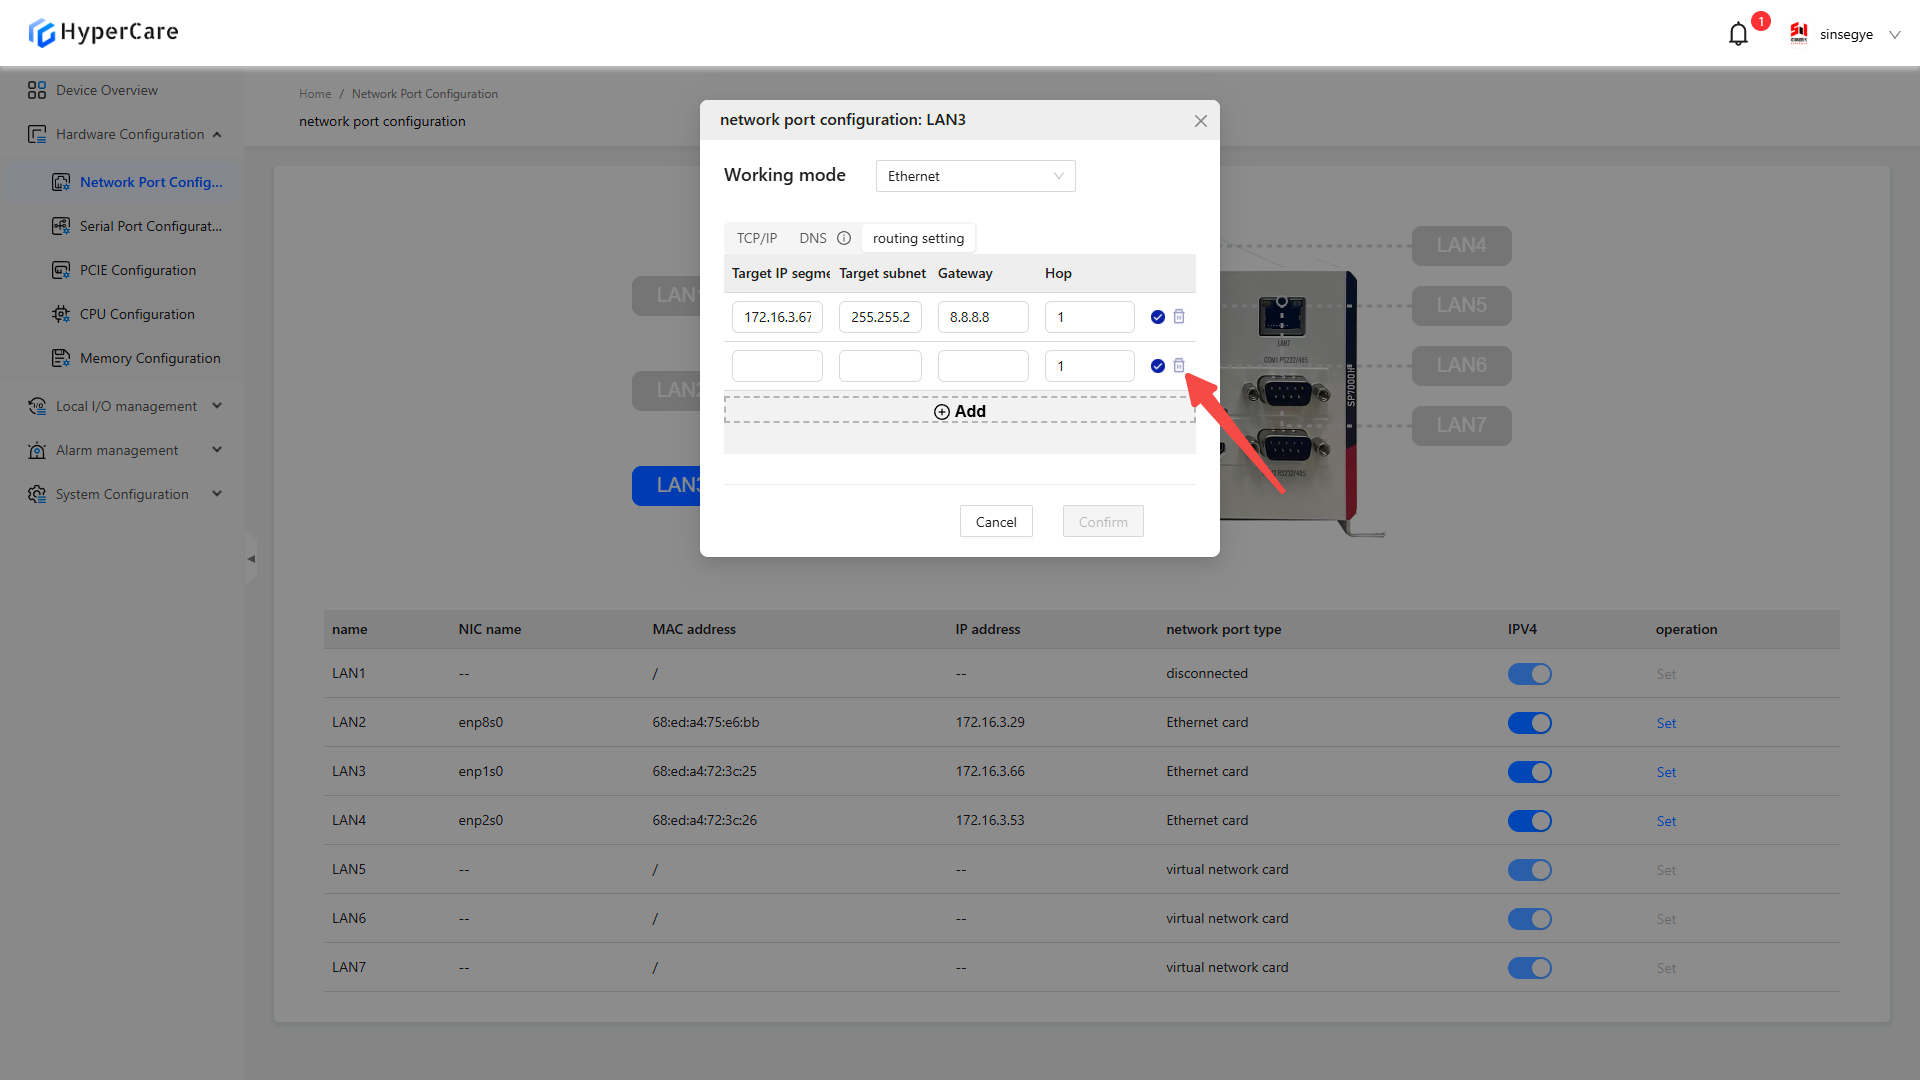Click the Cancel button
Image resolution: width=1920 pixels, height=1080 pixels.
tap(995, 522)
